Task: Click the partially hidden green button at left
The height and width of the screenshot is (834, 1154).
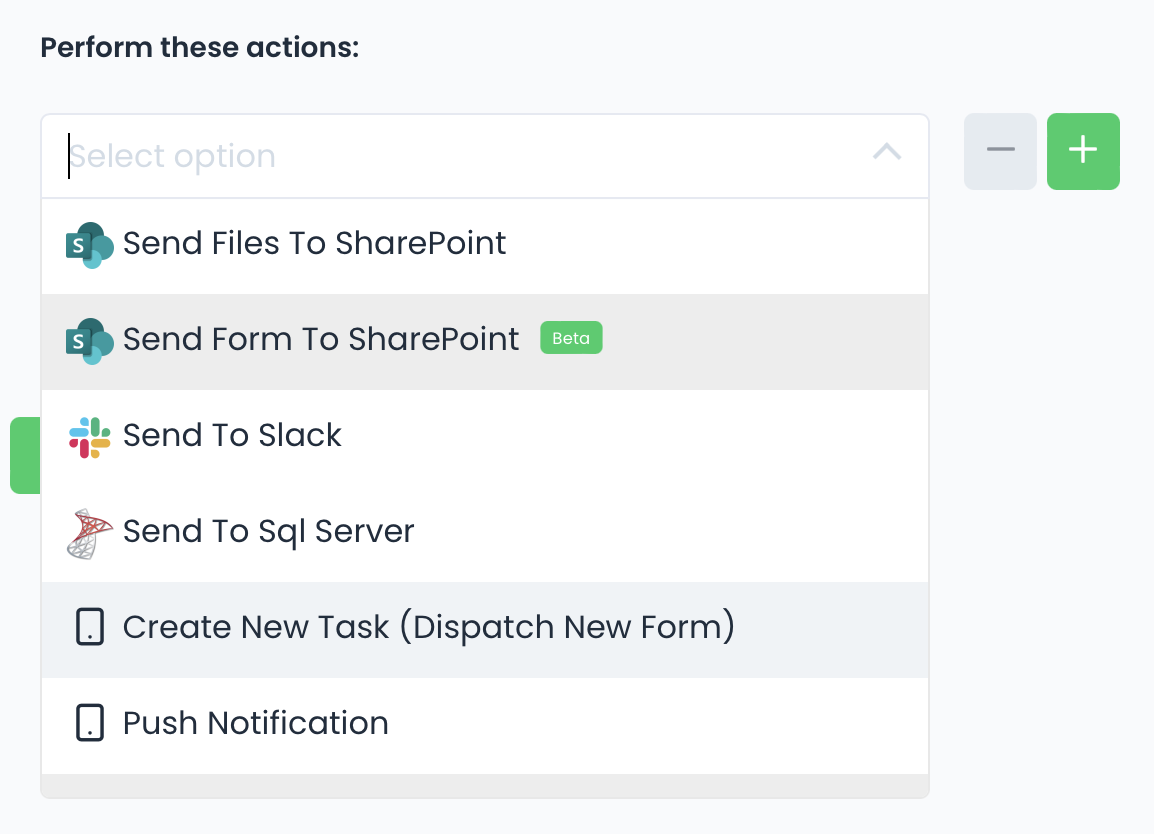Action: tap(25, 456)
